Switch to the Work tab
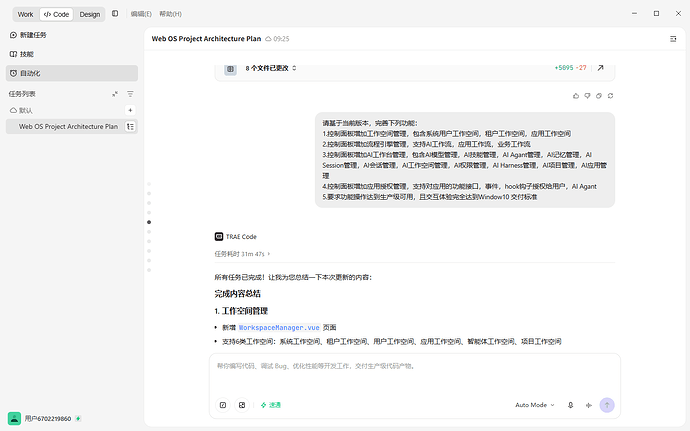The image size is (690, 431). 26,14
